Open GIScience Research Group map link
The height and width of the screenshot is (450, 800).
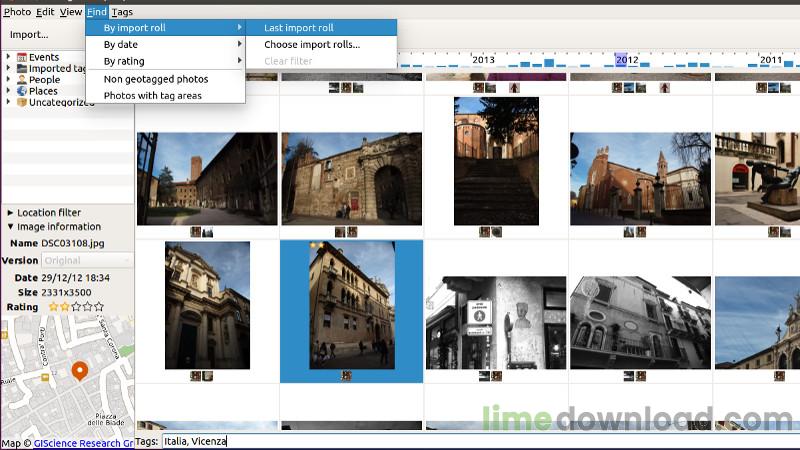click(x=84, y=443)
